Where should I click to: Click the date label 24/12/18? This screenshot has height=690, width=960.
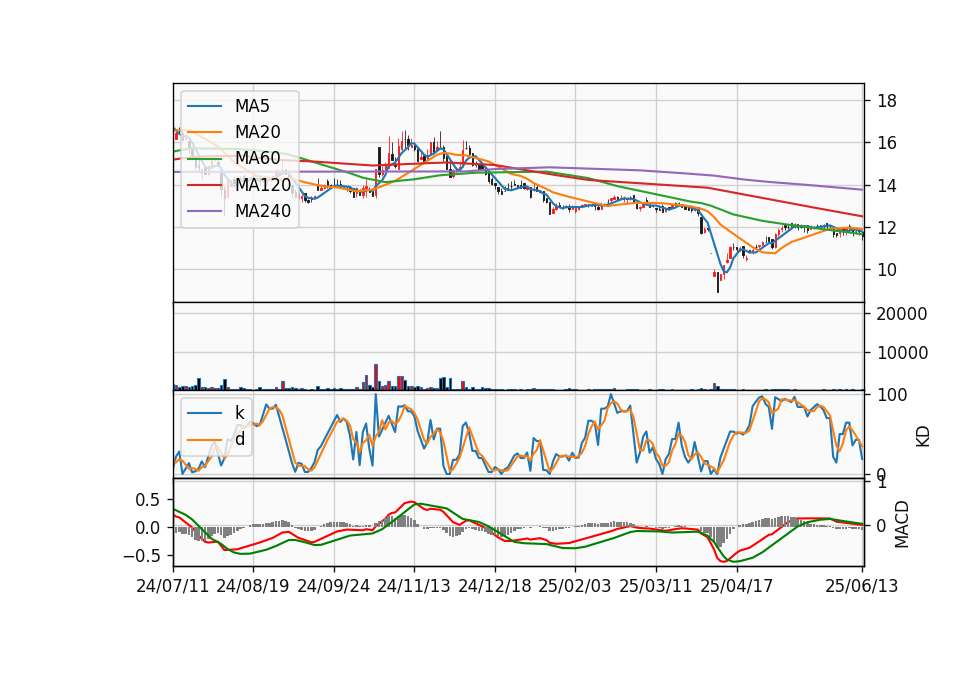(495, 586)
